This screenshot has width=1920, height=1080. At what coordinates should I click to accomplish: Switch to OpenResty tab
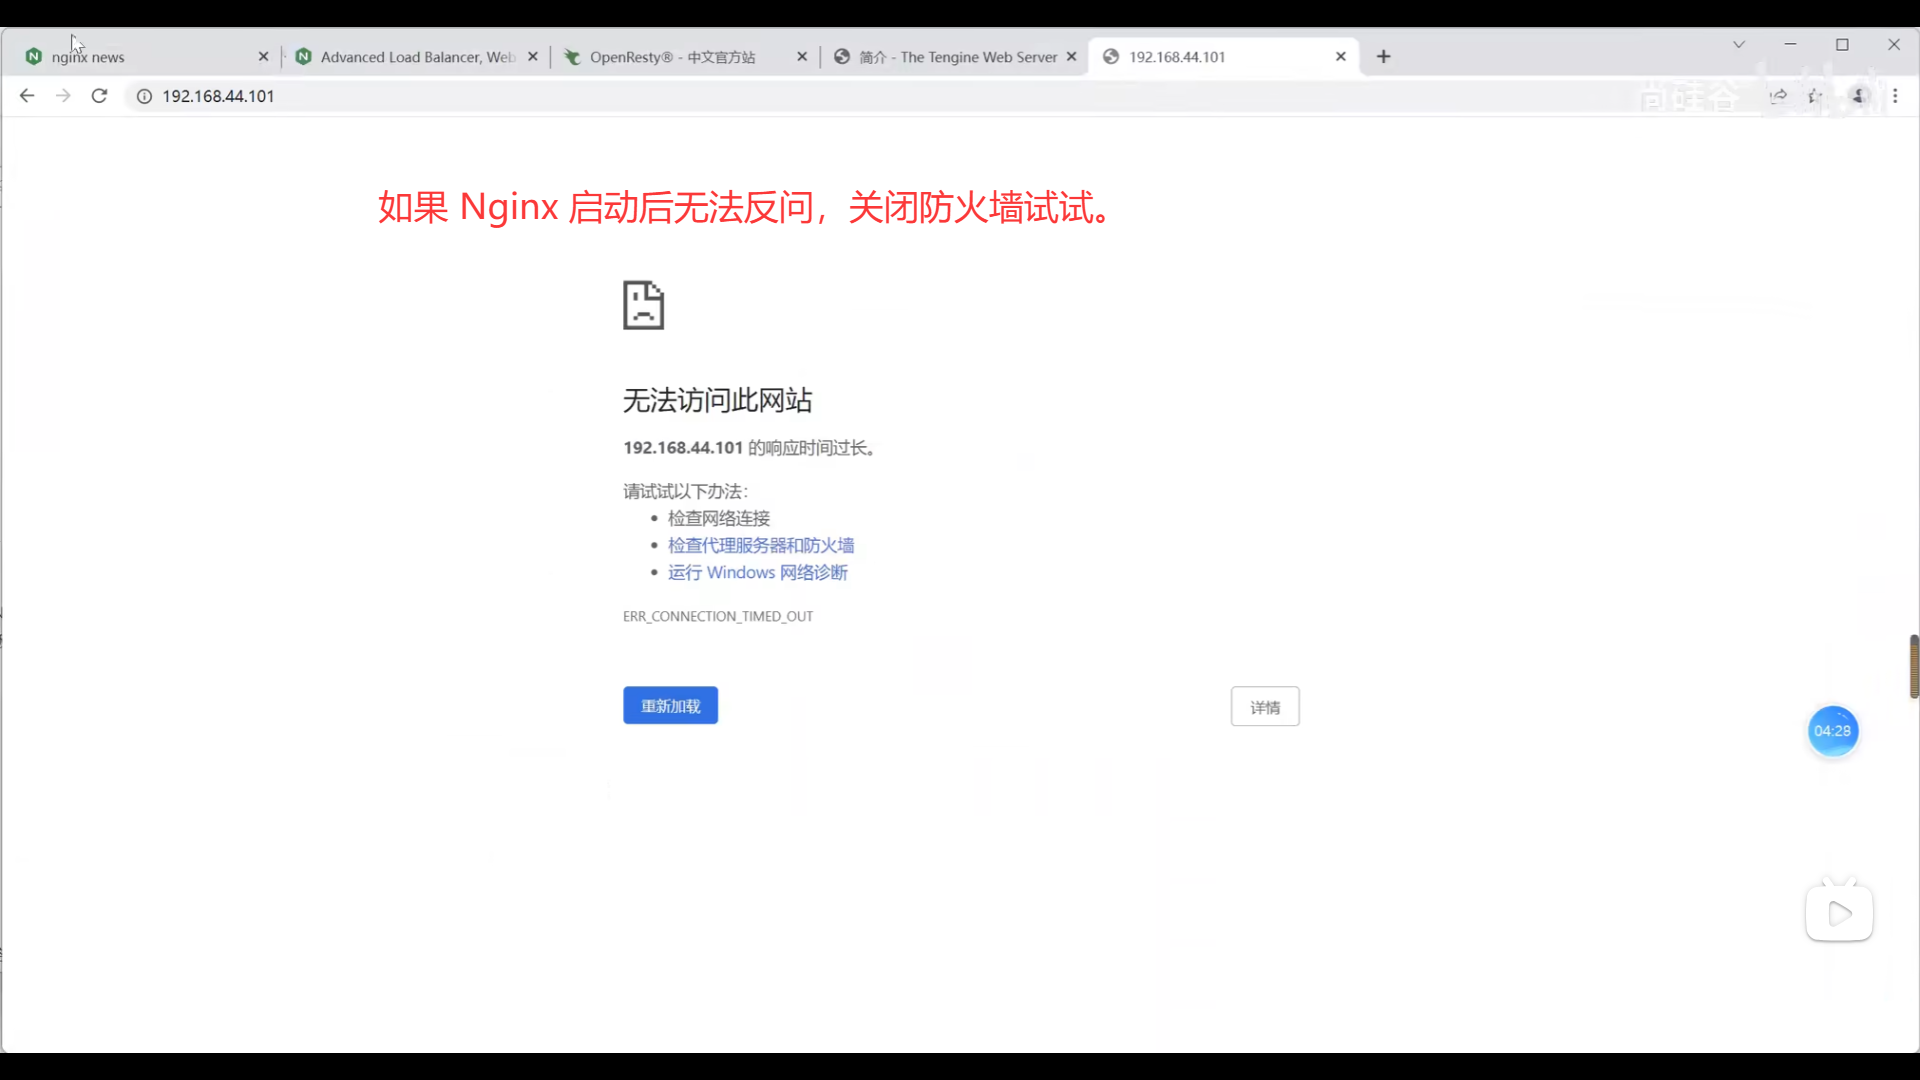(672, 57)
